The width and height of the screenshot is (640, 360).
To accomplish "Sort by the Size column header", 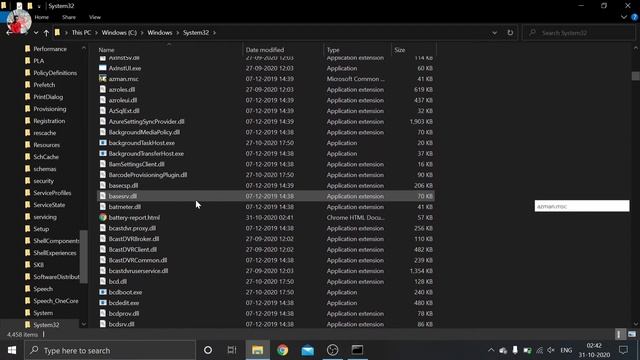I will click(x=400, y=50).
